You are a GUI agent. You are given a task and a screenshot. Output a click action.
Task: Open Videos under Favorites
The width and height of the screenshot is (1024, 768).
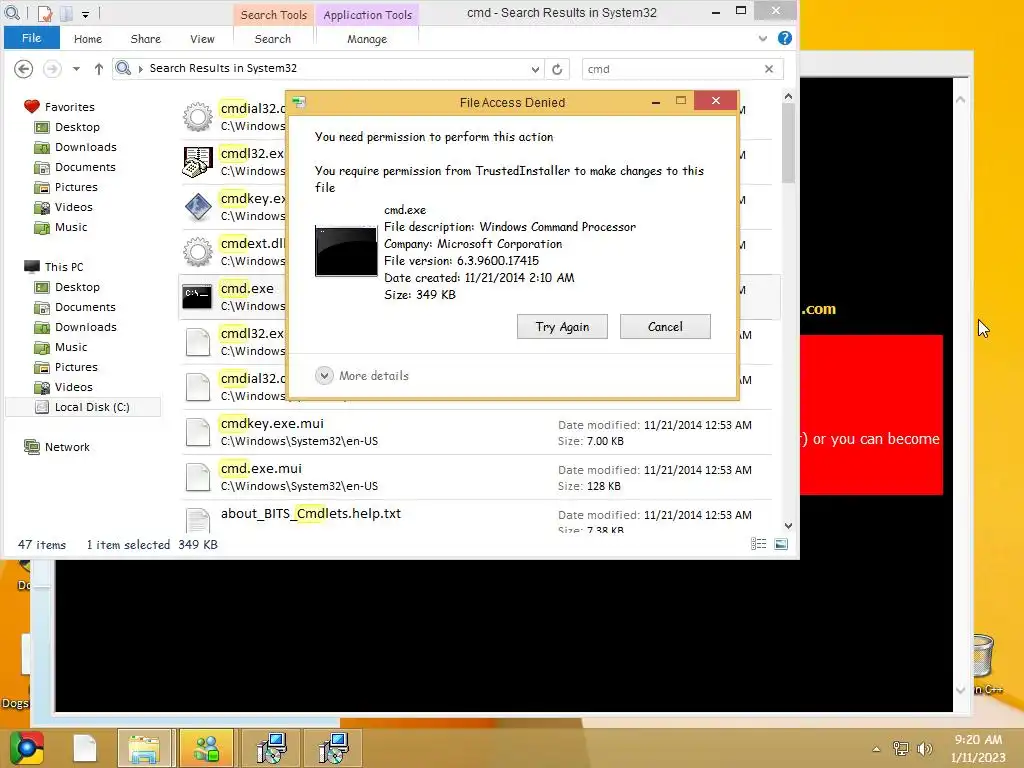pos(73,207)
